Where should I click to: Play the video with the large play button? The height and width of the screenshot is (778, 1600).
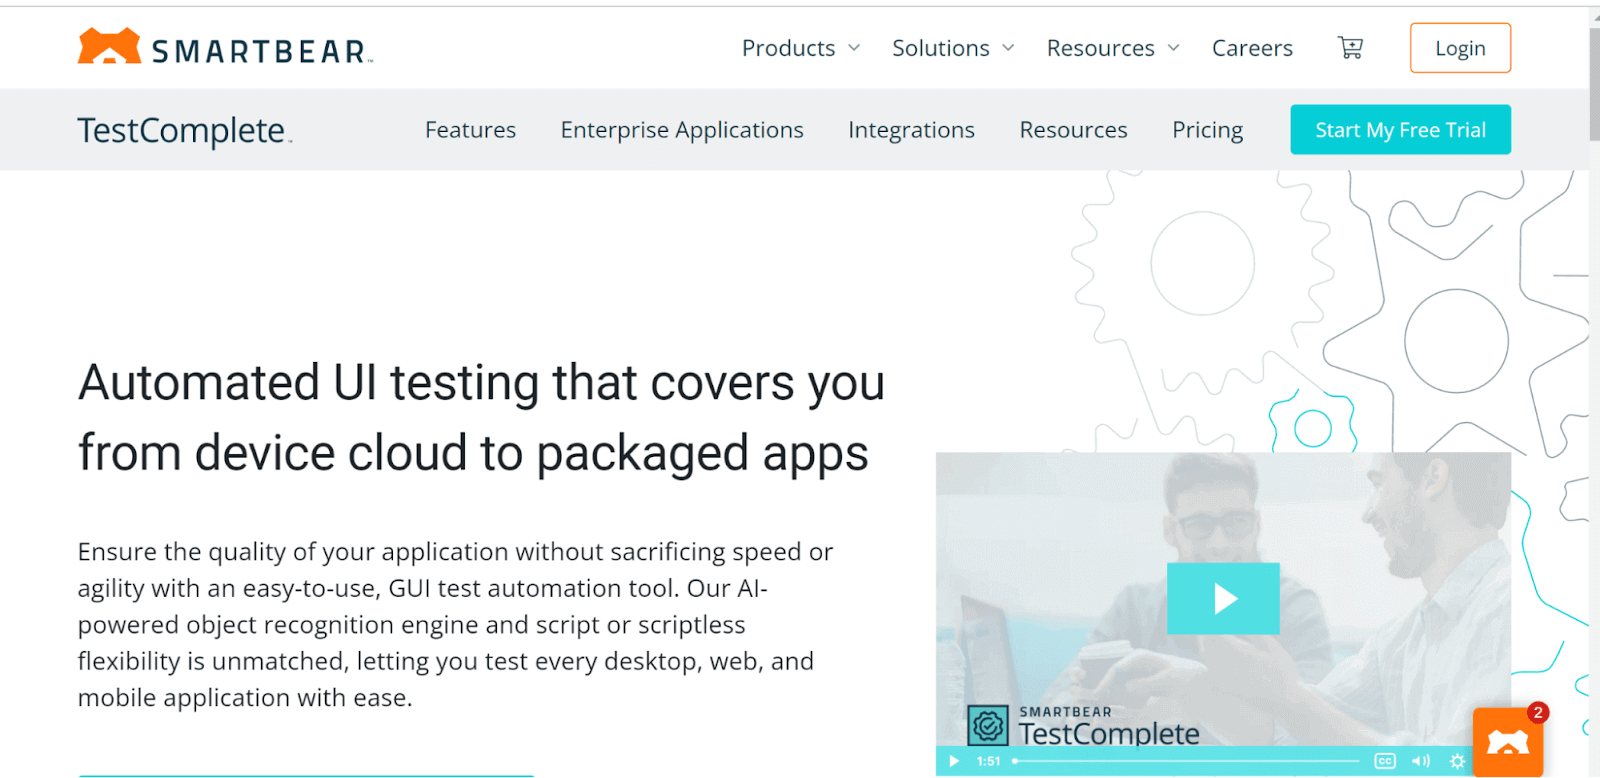tap(1223, 598)
